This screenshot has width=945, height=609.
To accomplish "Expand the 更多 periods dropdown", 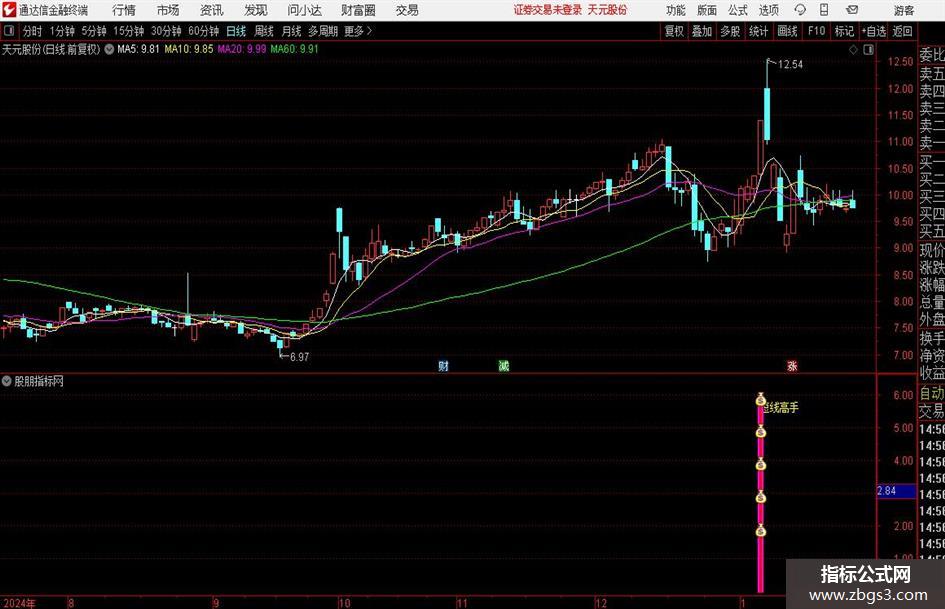I will click(x=358, y=31).
